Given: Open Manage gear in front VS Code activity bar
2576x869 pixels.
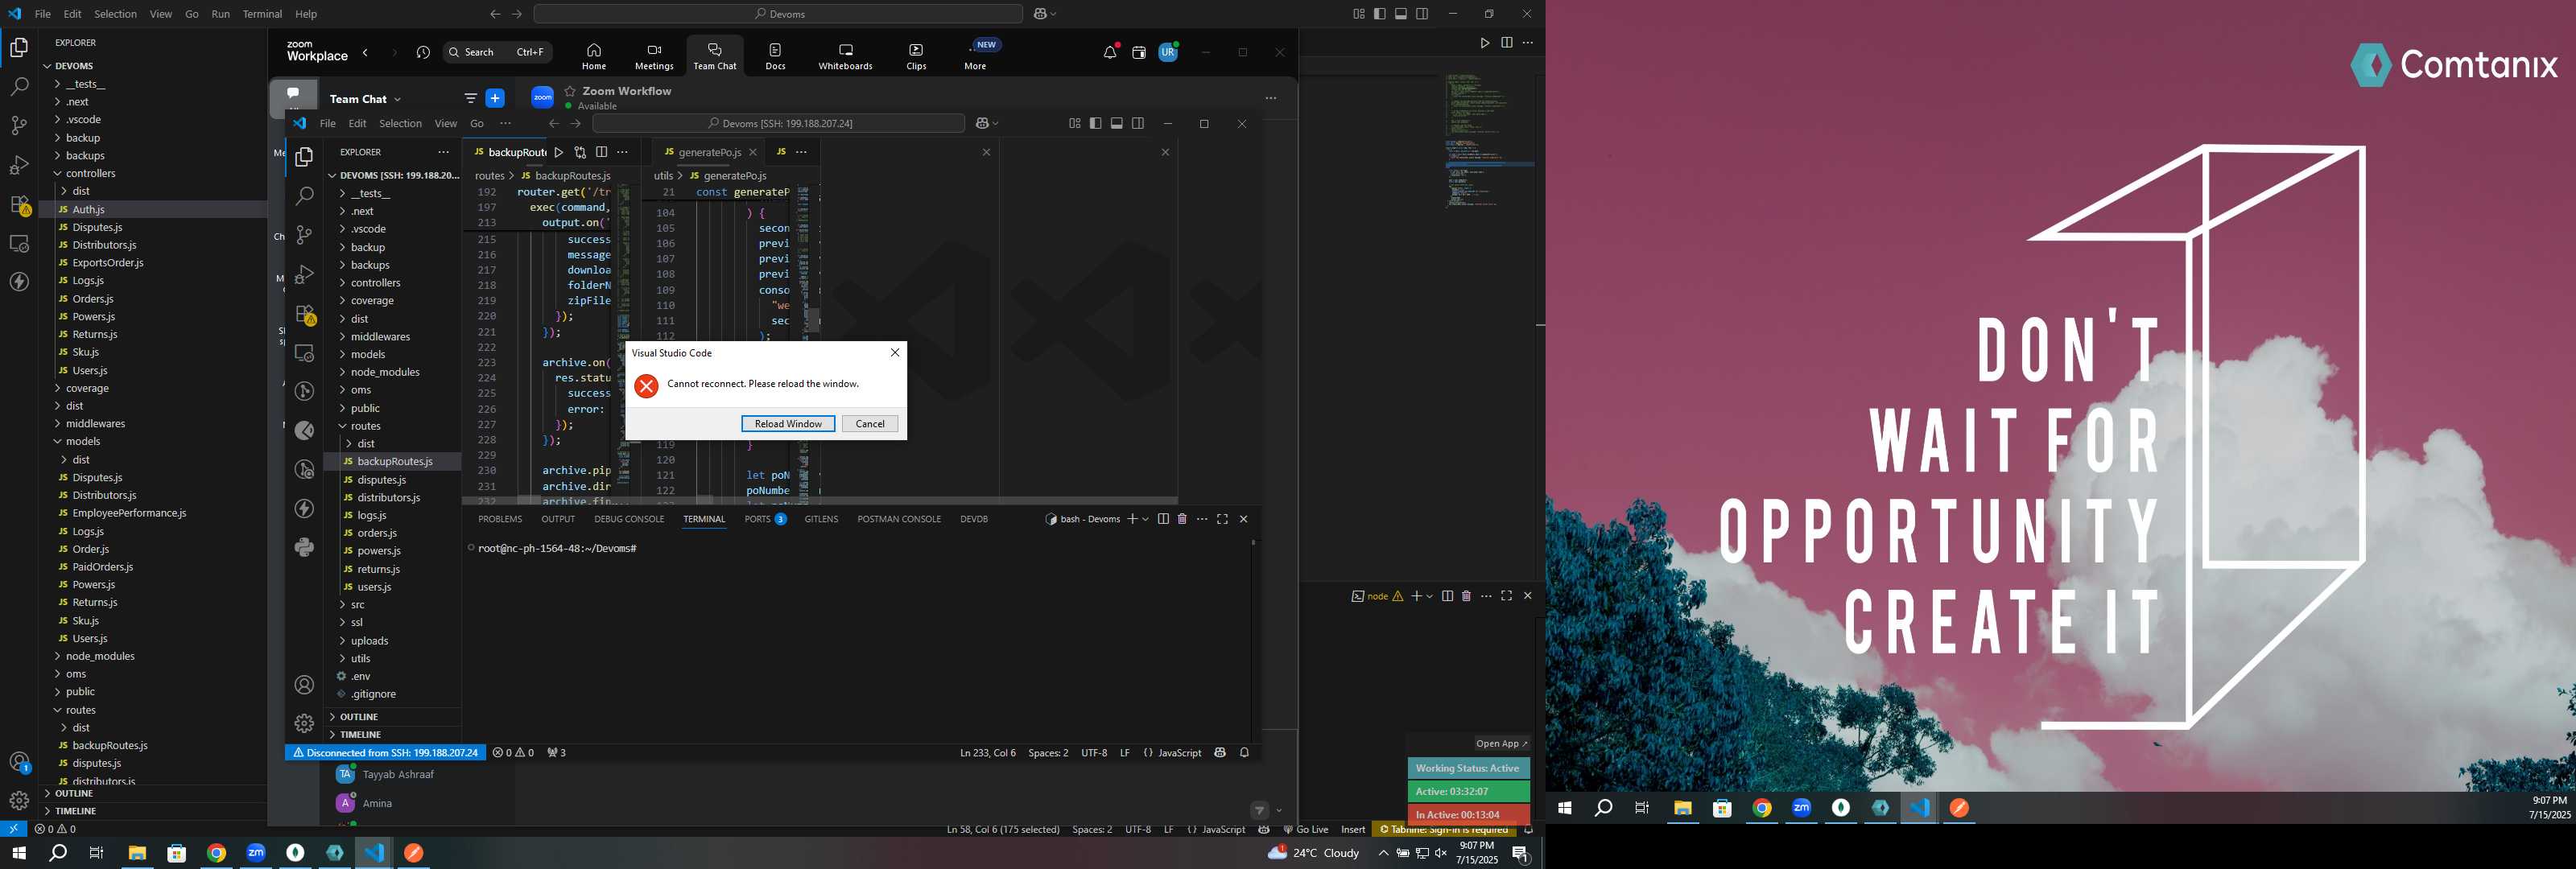Looking at the screenshot, I should [305, 723].
